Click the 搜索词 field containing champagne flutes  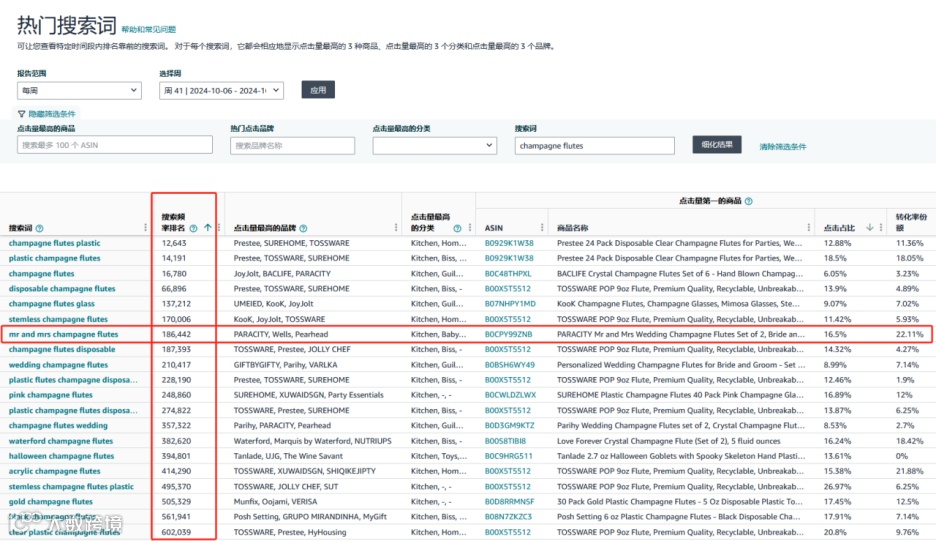click(x=595, y=146)
